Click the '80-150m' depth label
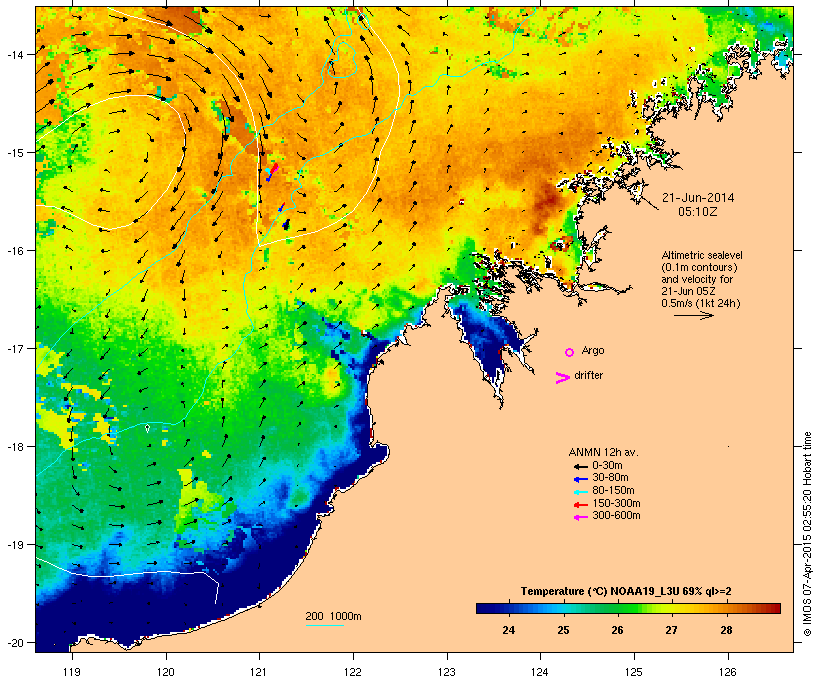This screenshot has width=820, height=680. tap(613, 491)
